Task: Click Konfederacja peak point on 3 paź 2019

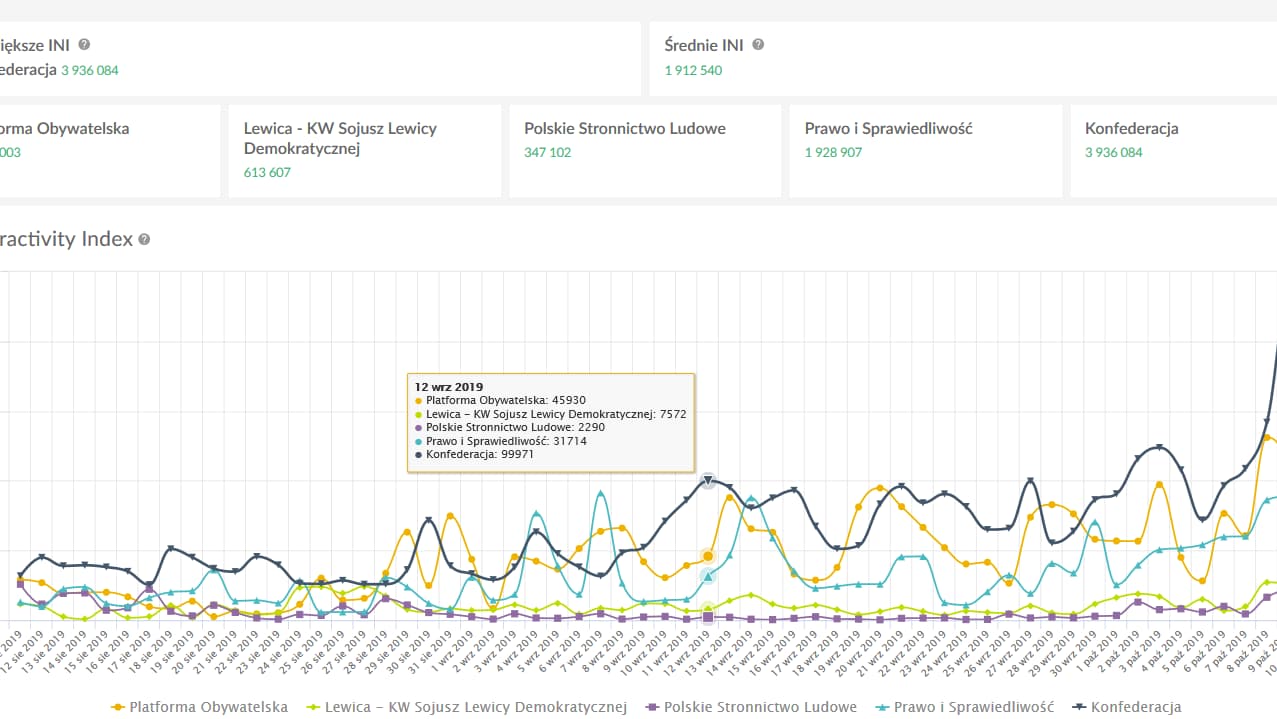Action: [x=1160, y=447]
